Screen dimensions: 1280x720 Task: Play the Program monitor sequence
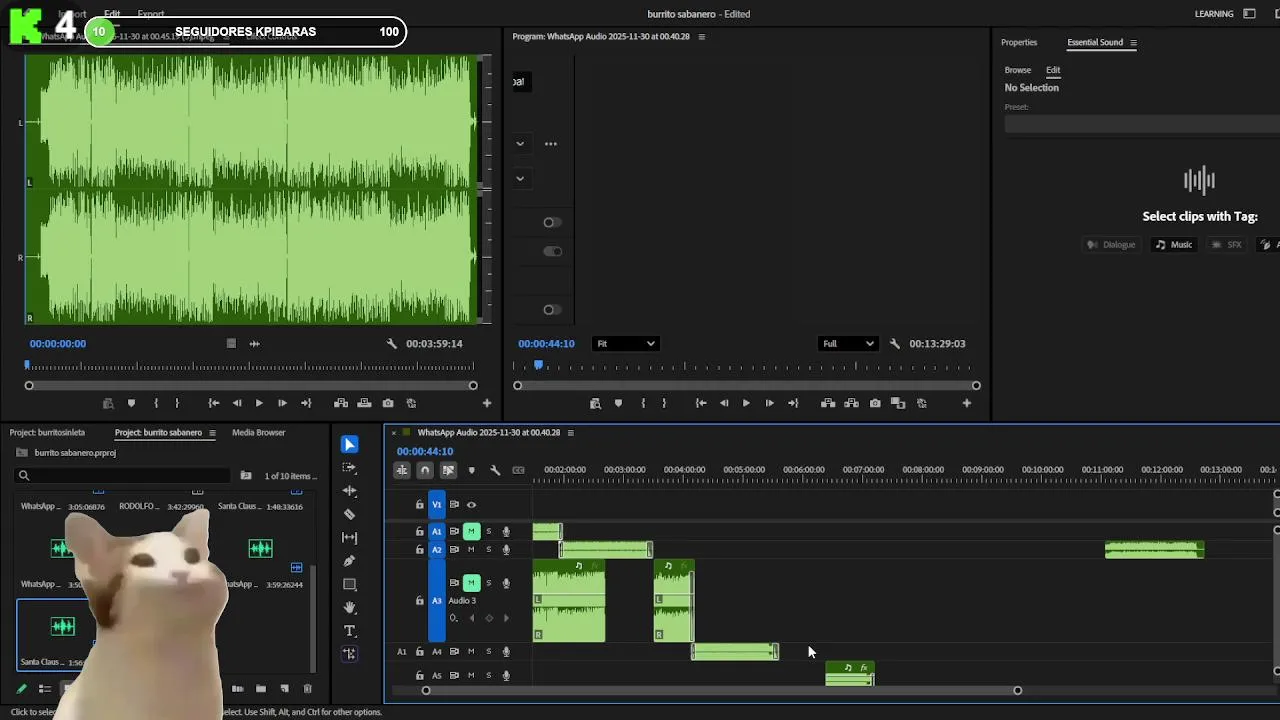[746, 403]
